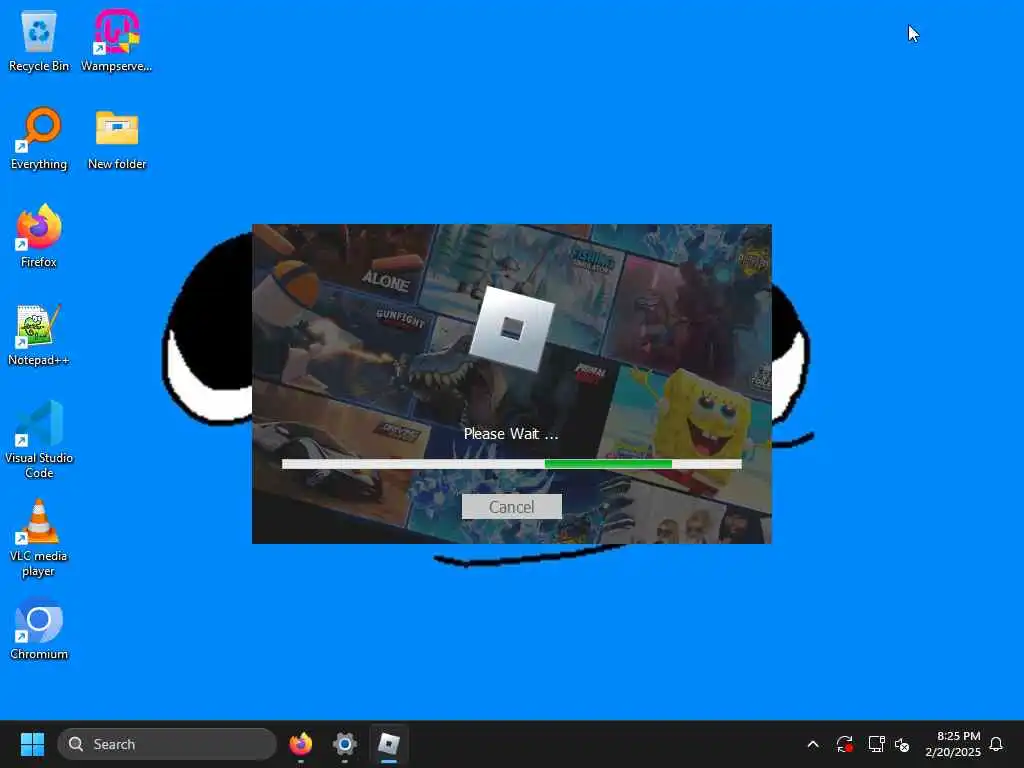Open the Windows Start menu
The image size is (1024, 768).
32,744
